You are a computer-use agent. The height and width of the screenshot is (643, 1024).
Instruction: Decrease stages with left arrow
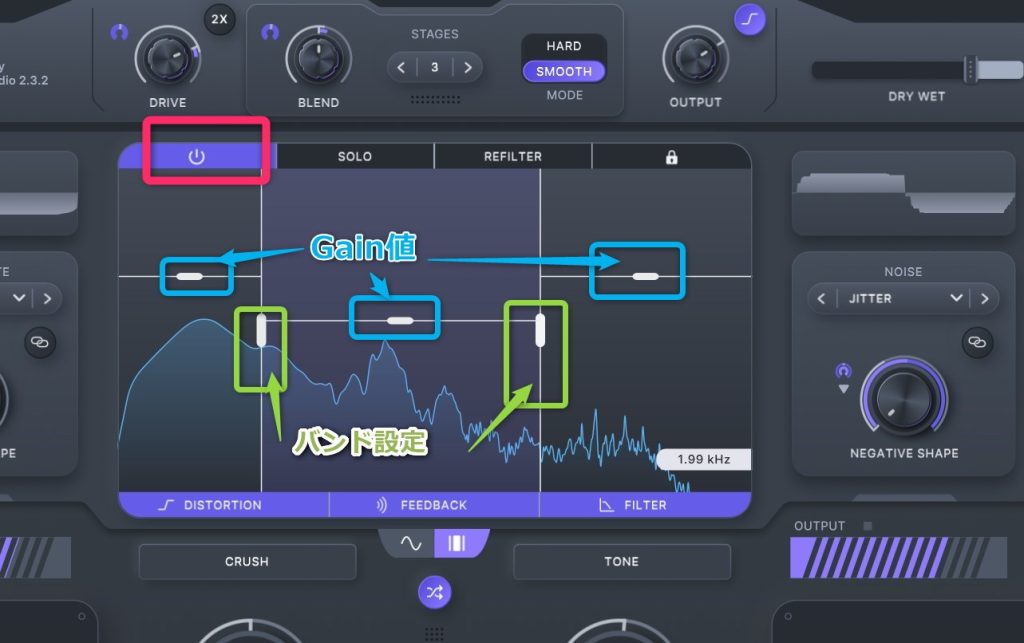tap(402, 68)
